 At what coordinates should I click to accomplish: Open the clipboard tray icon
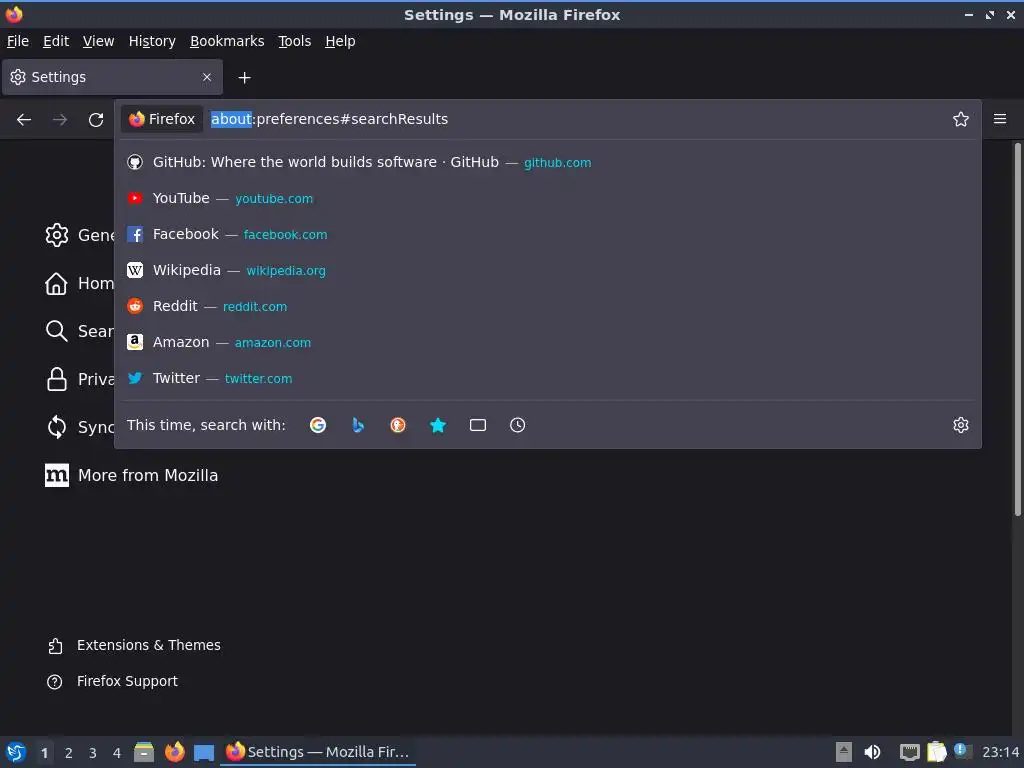[936, 752]
